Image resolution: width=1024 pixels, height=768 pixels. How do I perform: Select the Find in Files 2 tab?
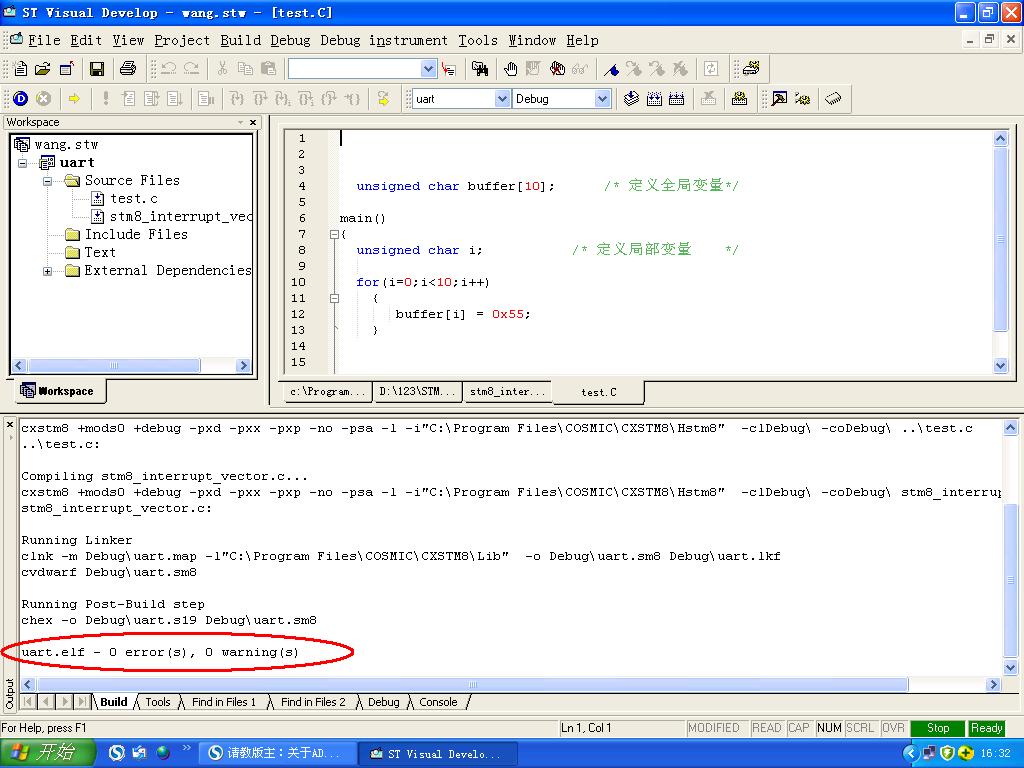click(313, 702)
